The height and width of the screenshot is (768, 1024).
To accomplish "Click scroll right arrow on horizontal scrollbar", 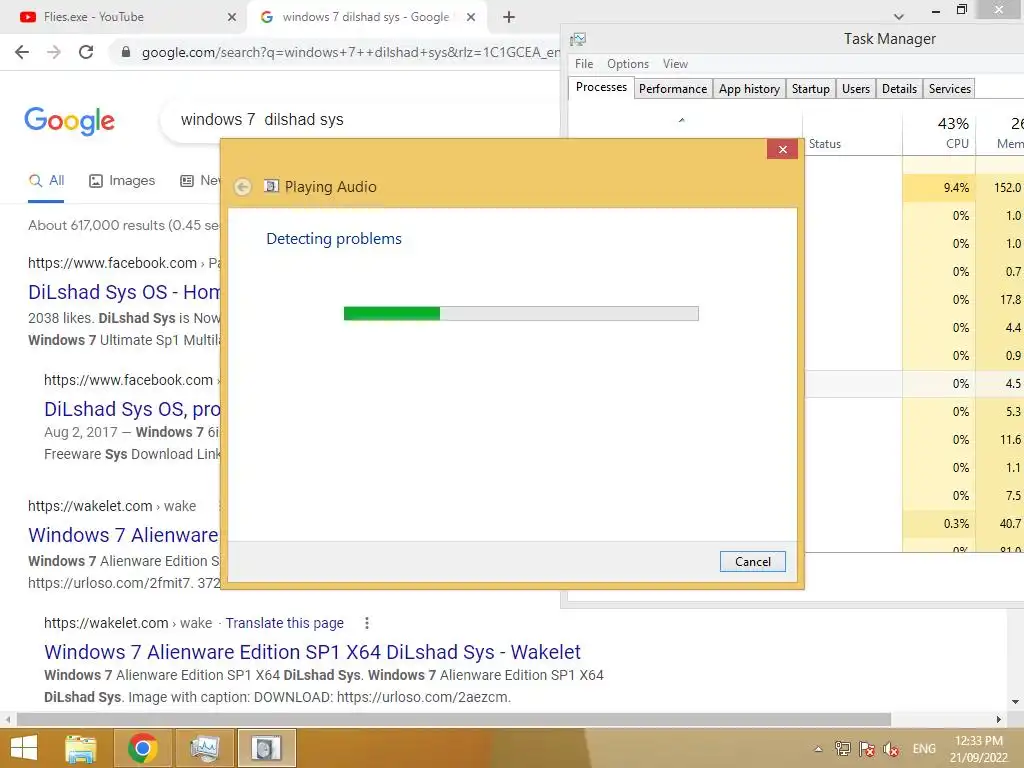I will [x=999, y=719].
